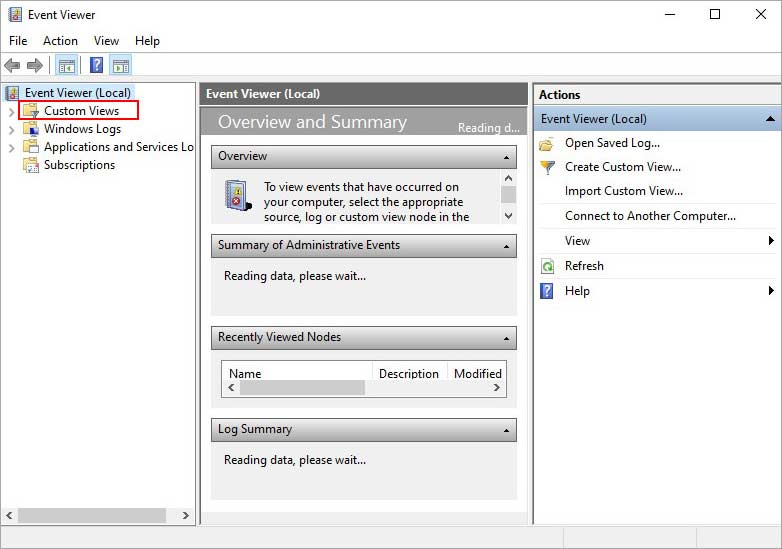Select Windows Logs in the tree

pyautogui.click(x=82, y=129)
